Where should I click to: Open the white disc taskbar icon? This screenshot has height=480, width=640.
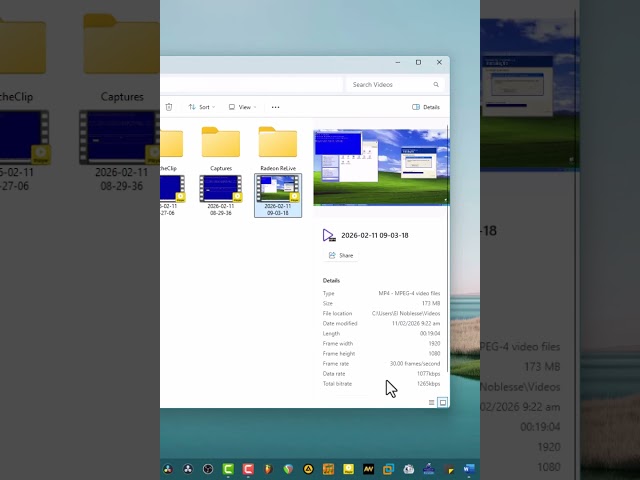click(x=409, y=469)
